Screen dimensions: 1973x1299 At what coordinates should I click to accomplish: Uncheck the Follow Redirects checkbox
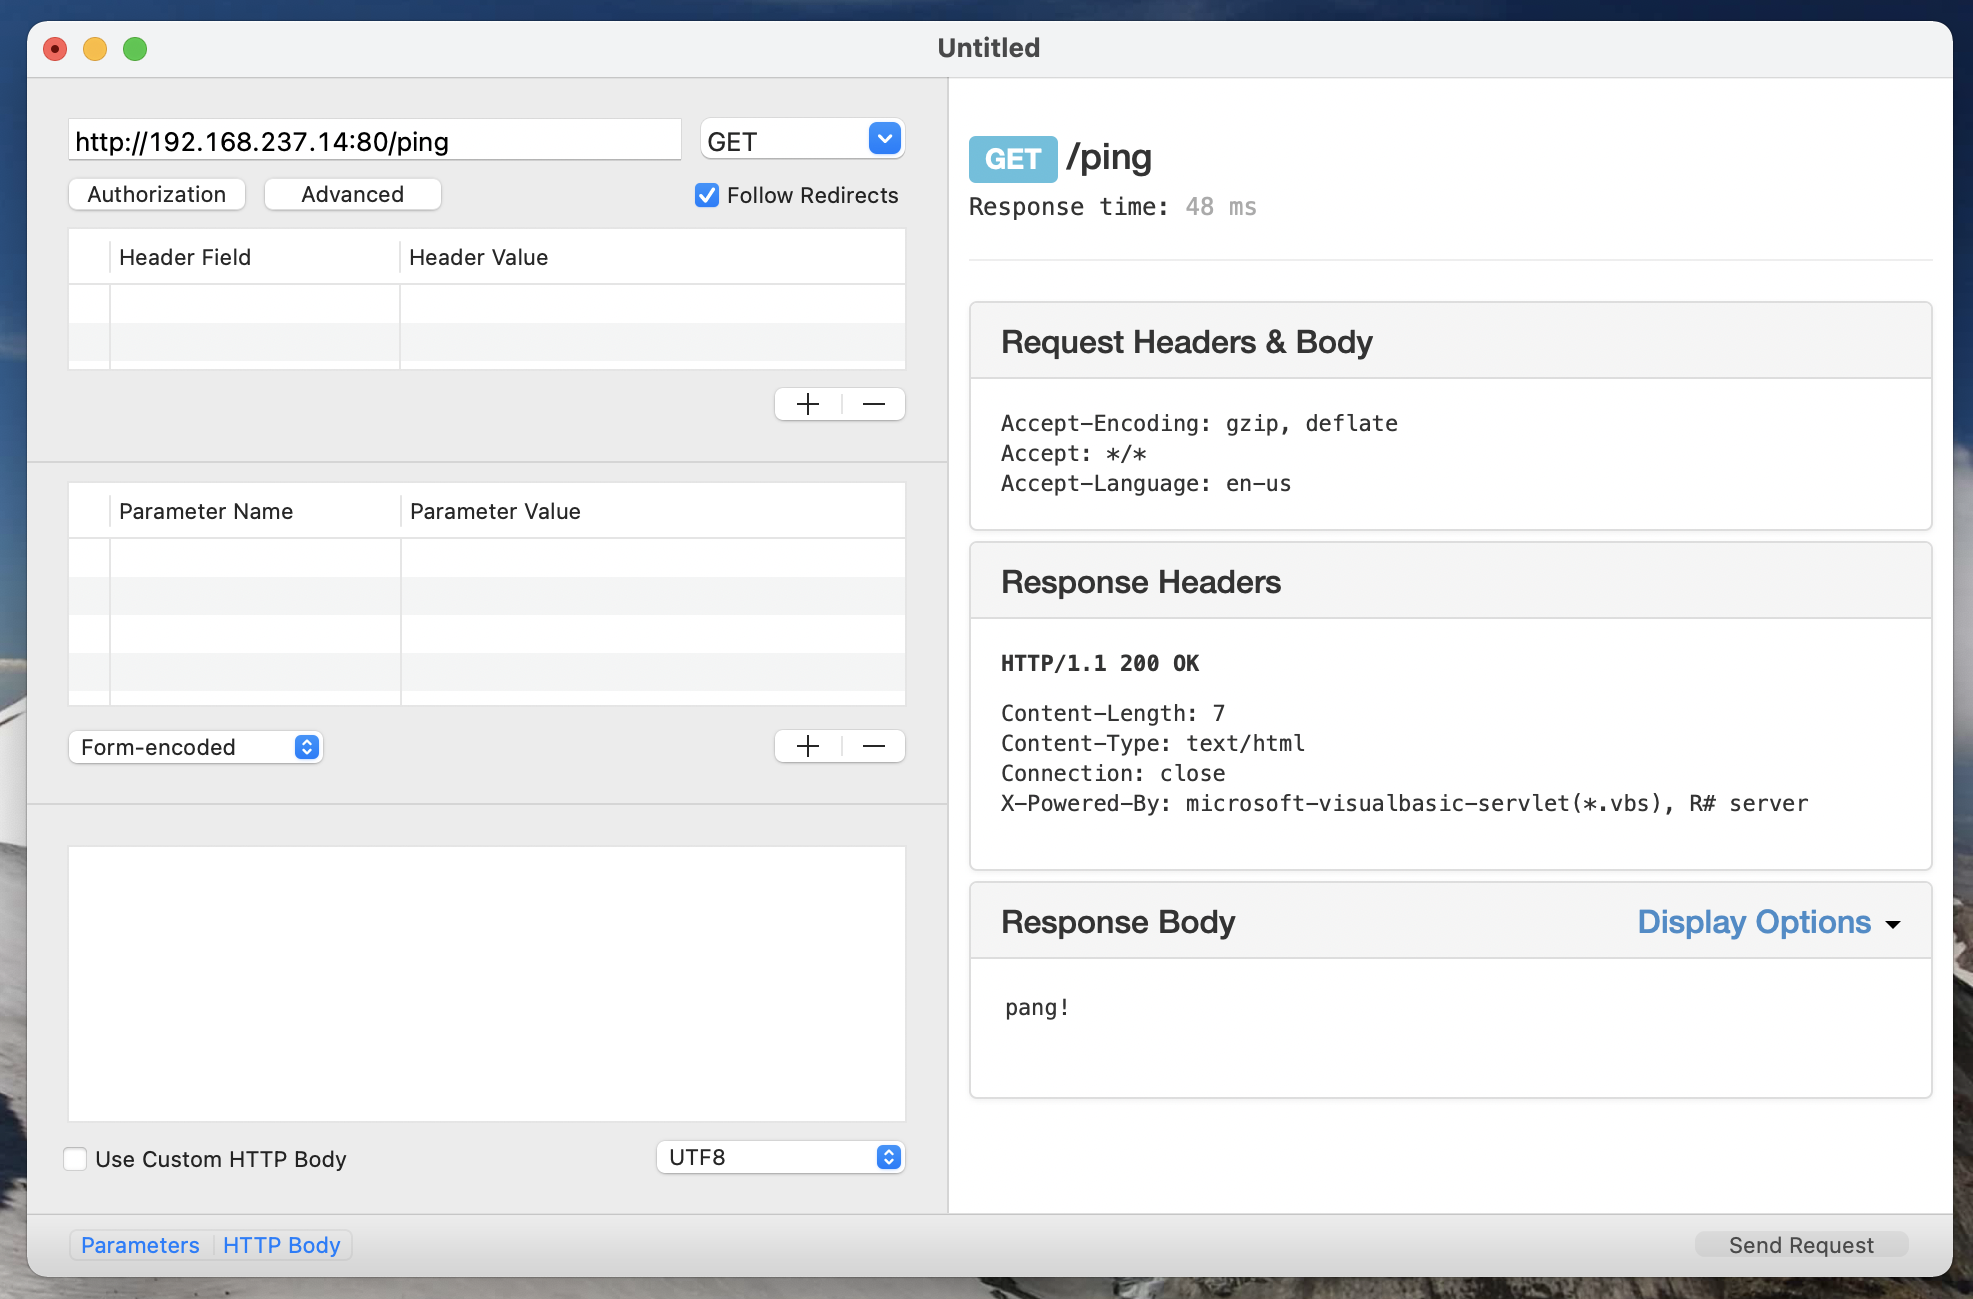coord(707,195)
